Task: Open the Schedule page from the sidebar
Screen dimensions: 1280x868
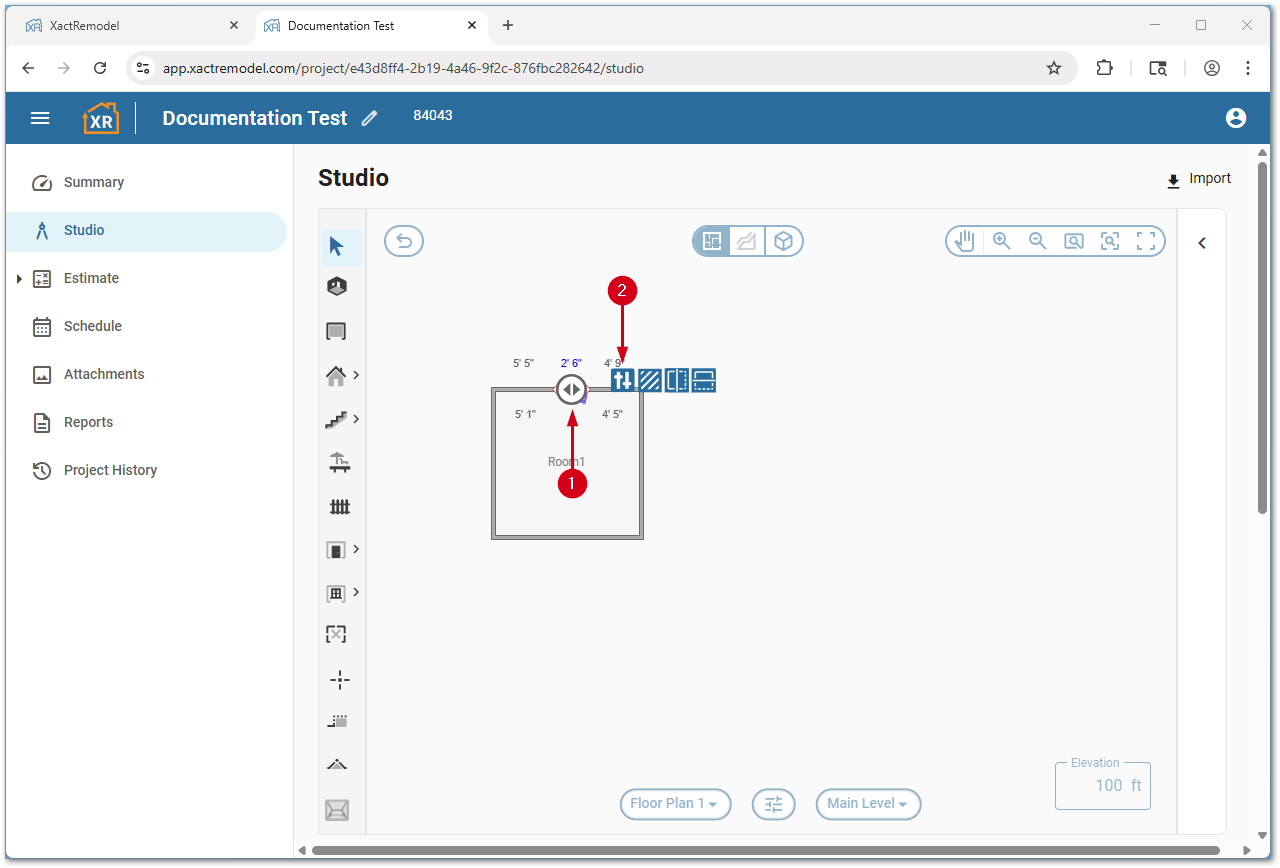Action: tap(95, 326)
